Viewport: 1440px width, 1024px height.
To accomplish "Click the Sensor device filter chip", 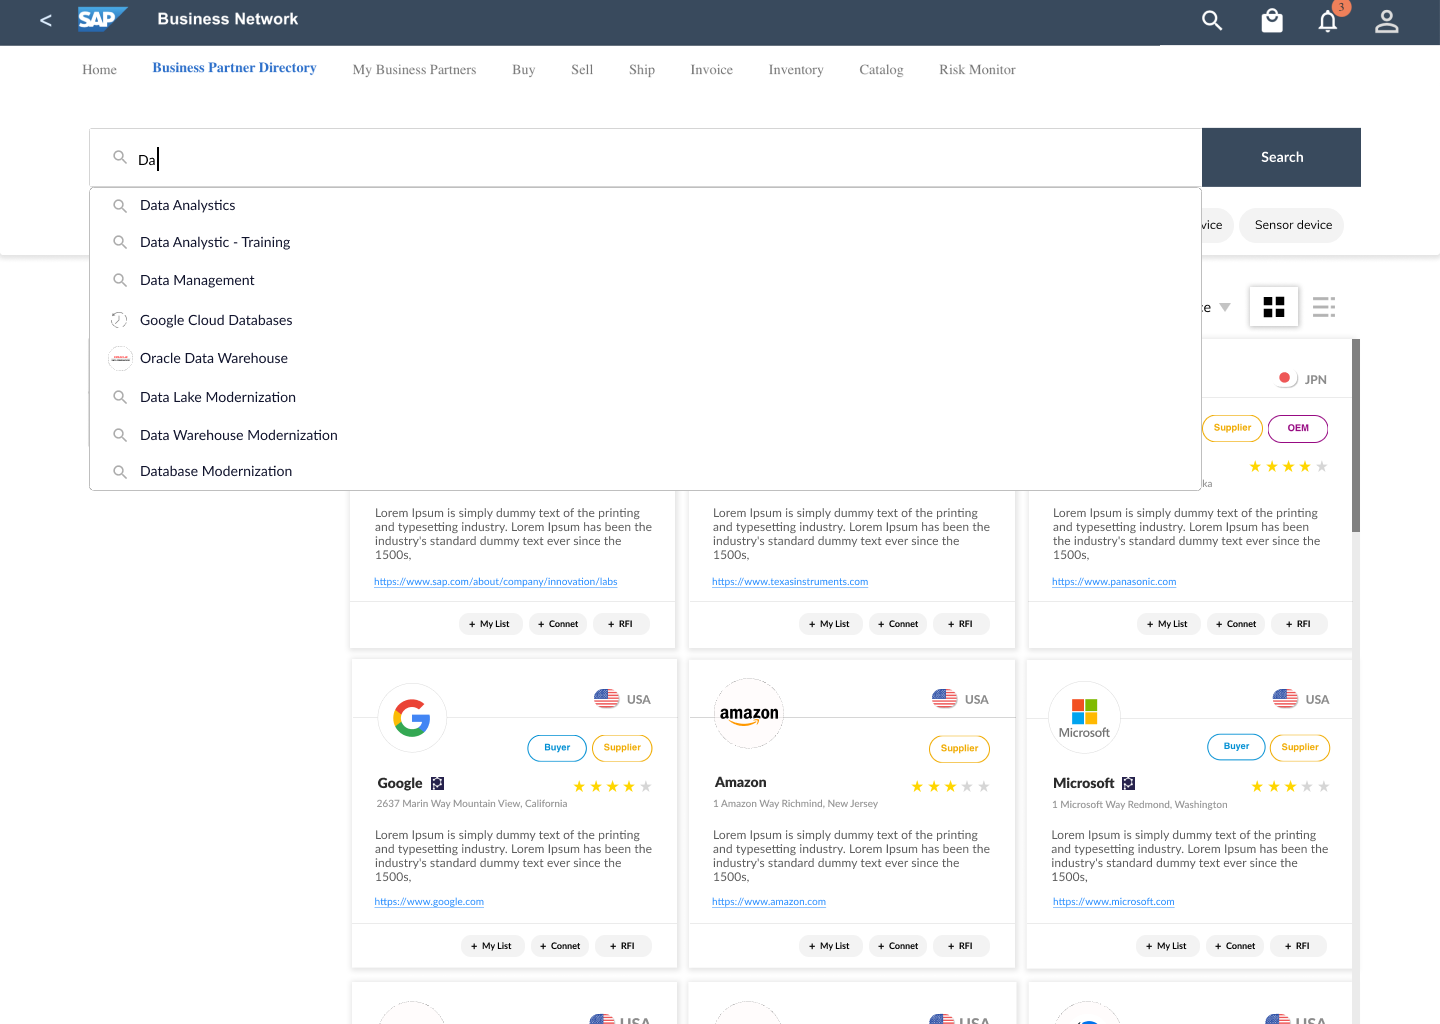I will point(1292,225).
